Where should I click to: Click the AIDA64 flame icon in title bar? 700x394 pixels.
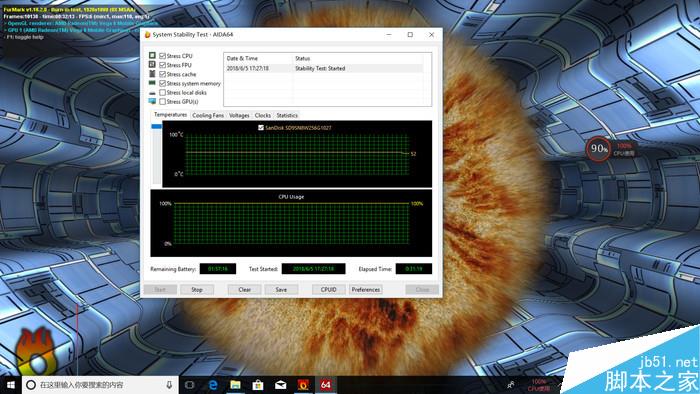coord(147,35)
